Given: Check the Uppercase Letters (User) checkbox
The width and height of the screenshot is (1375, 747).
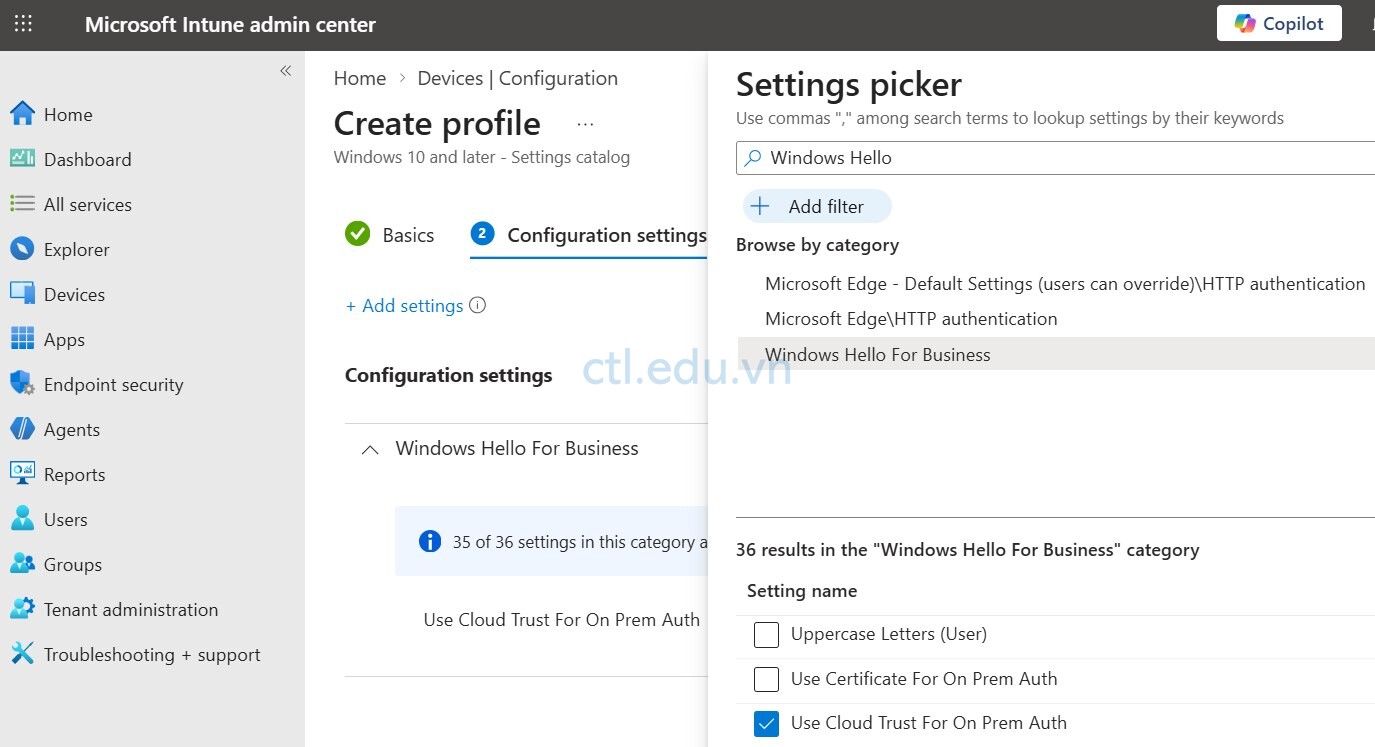Looking at the screenshot, I should (766, 634).
